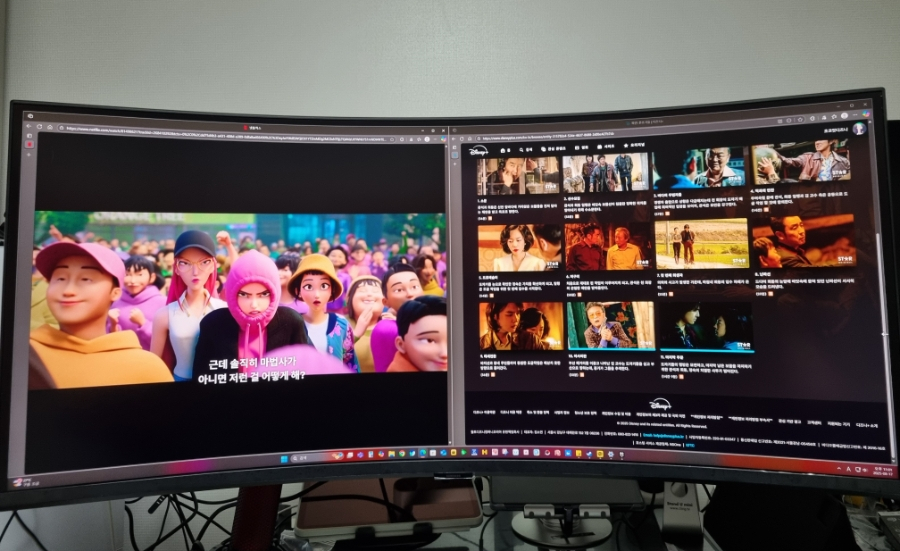Screen dimensions: 900x551
Task: Play Disney+ episode 8 thumbnail
Action: pyautogui.click(x=804, y=241)
